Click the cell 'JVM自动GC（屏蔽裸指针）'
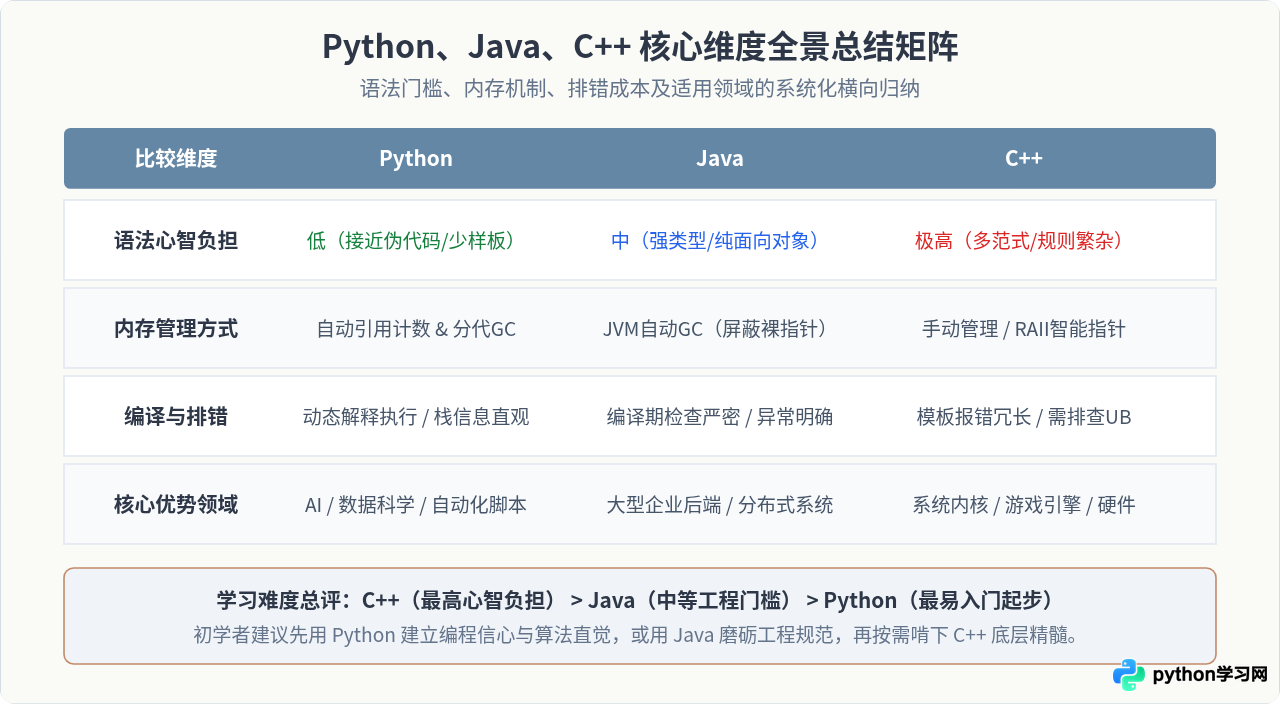 click(716, 328)
